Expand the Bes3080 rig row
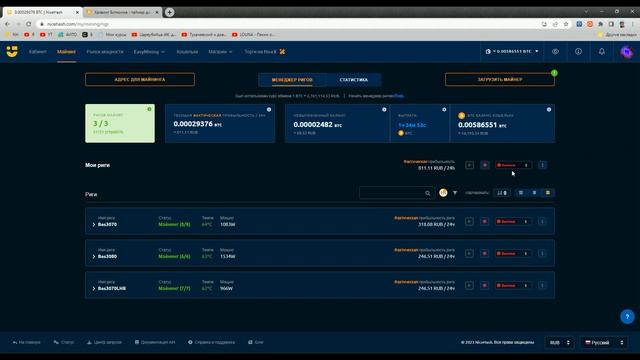 coord(94,256)
